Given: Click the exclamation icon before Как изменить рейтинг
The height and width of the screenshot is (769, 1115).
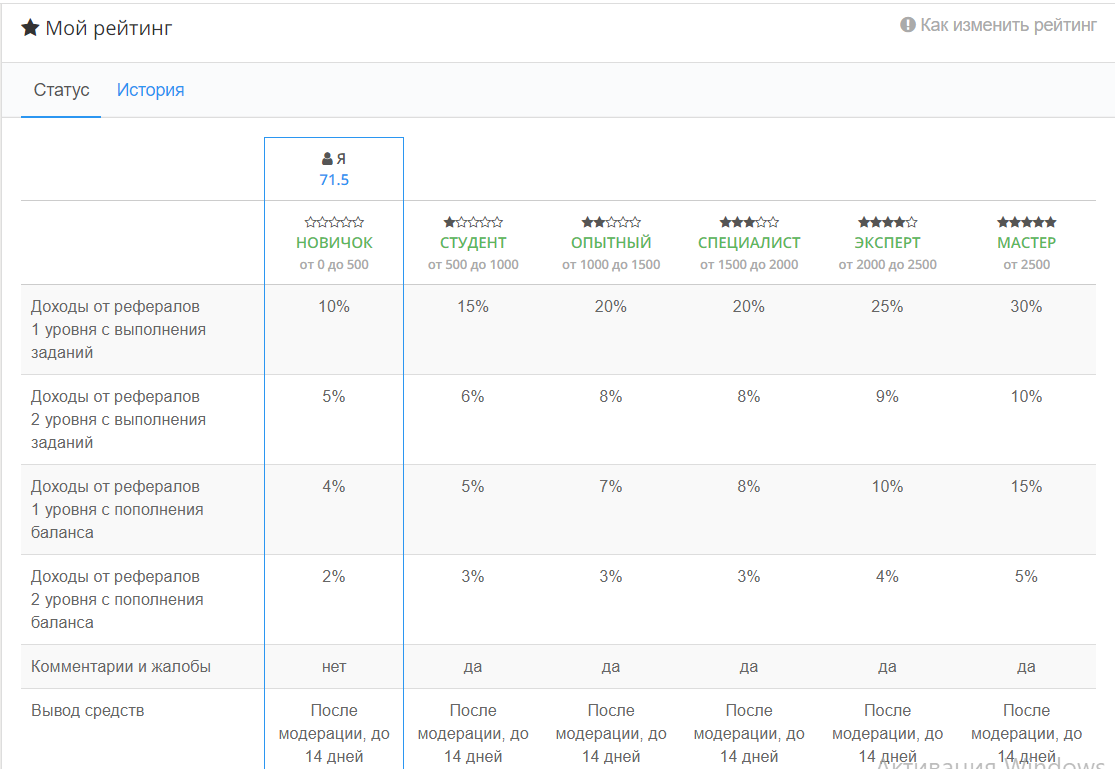Looking at the screenshot, I should (907, 25).
